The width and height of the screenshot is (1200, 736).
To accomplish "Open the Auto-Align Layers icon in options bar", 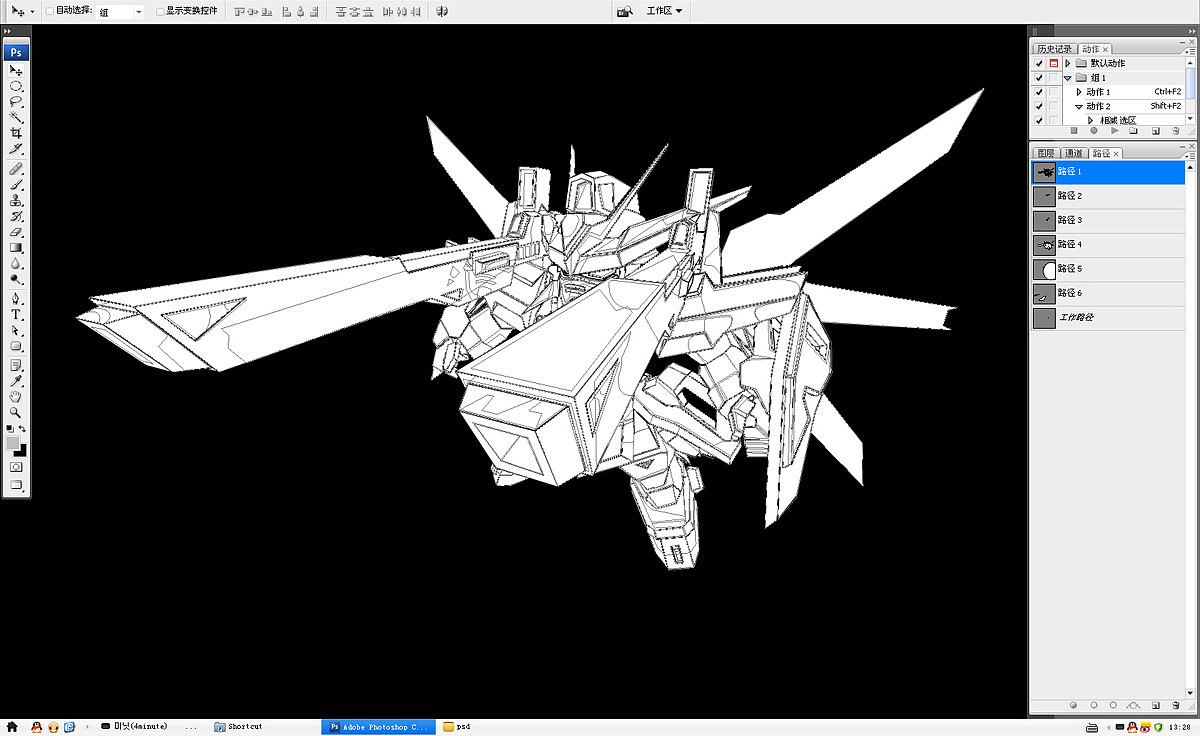I will [x=441, y=11].
